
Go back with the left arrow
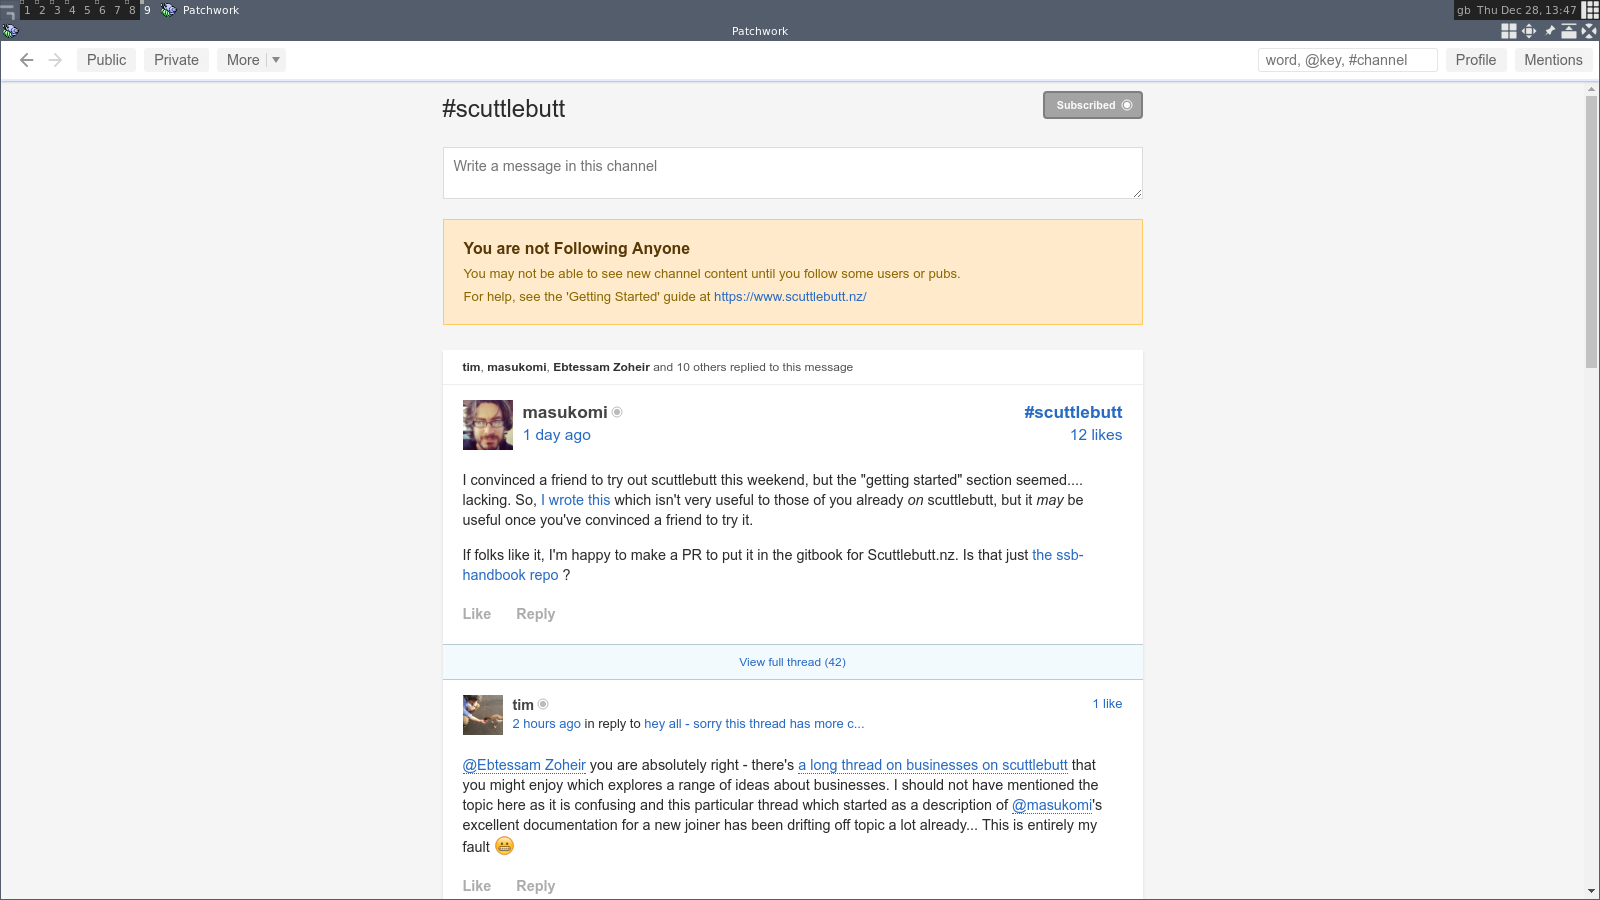[27, 60]
